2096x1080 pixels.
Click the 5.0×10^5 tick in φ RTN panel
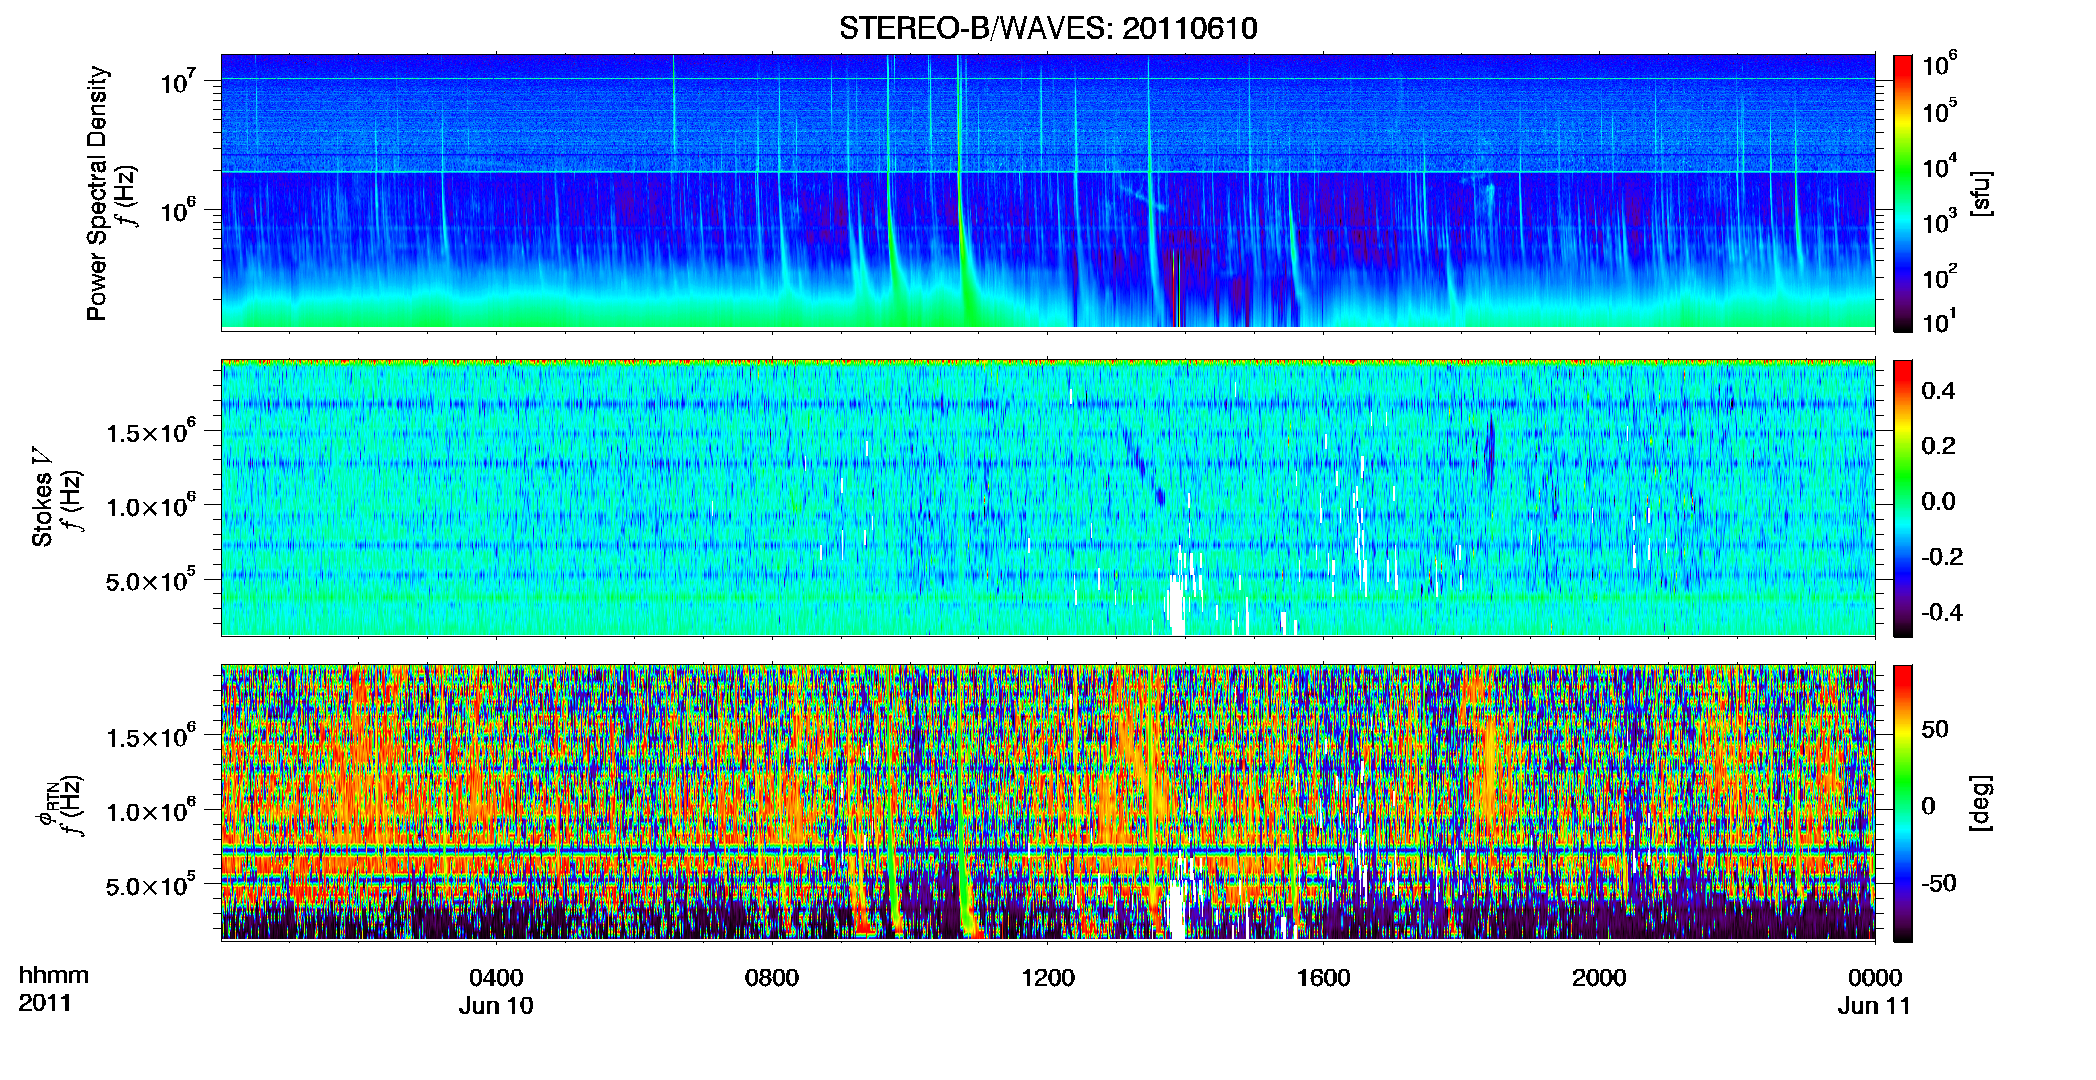[152, 885]
